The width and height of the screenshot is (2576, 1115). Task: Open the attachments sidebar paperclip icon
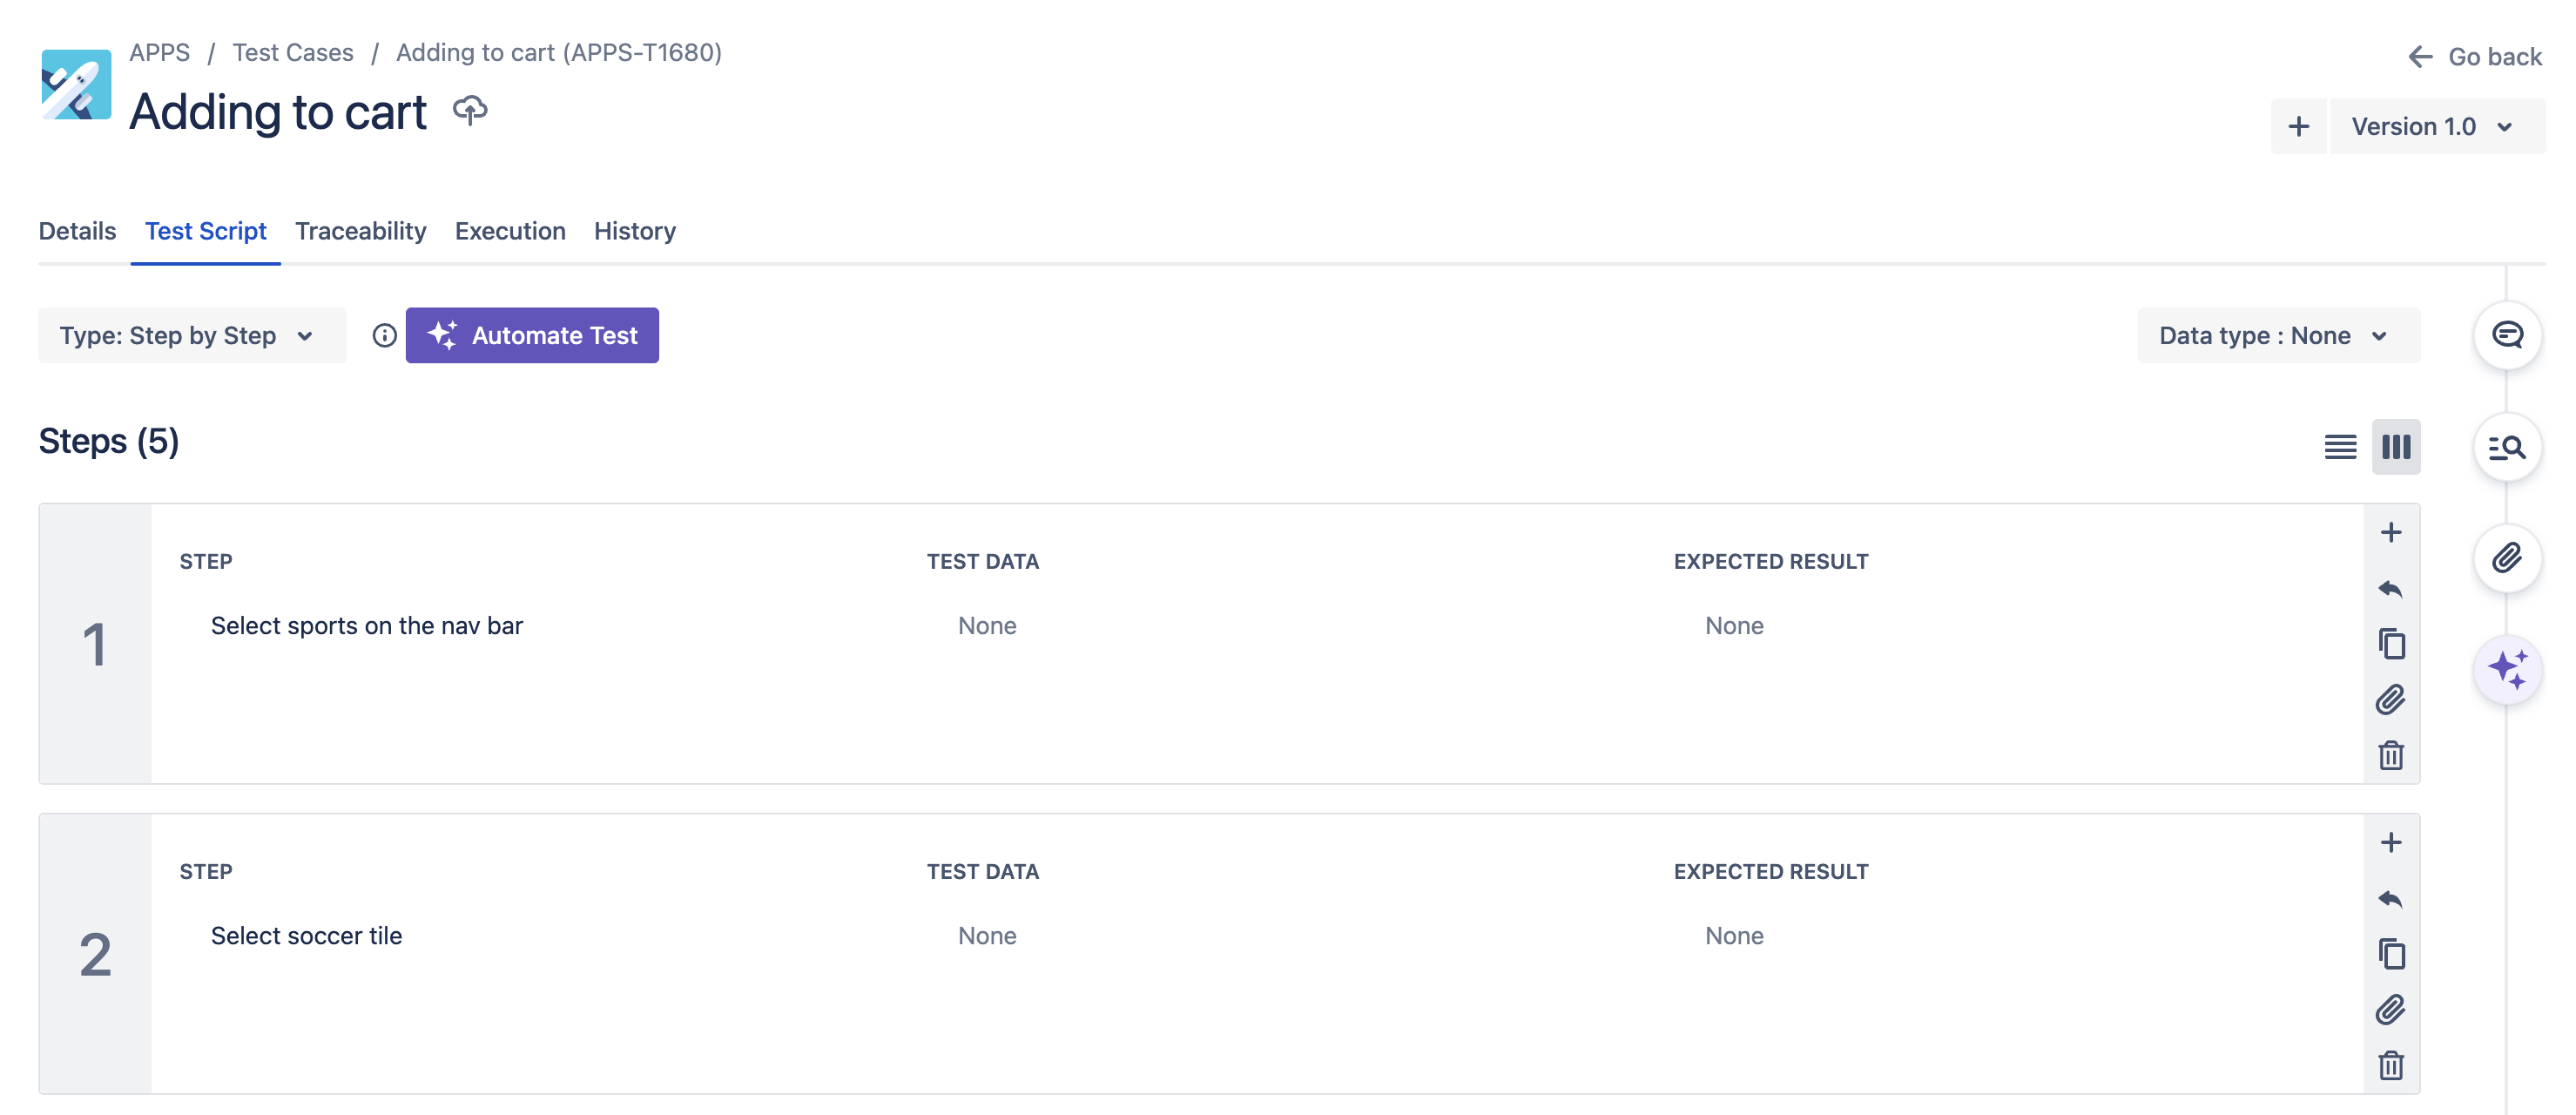coord(2506,558)
